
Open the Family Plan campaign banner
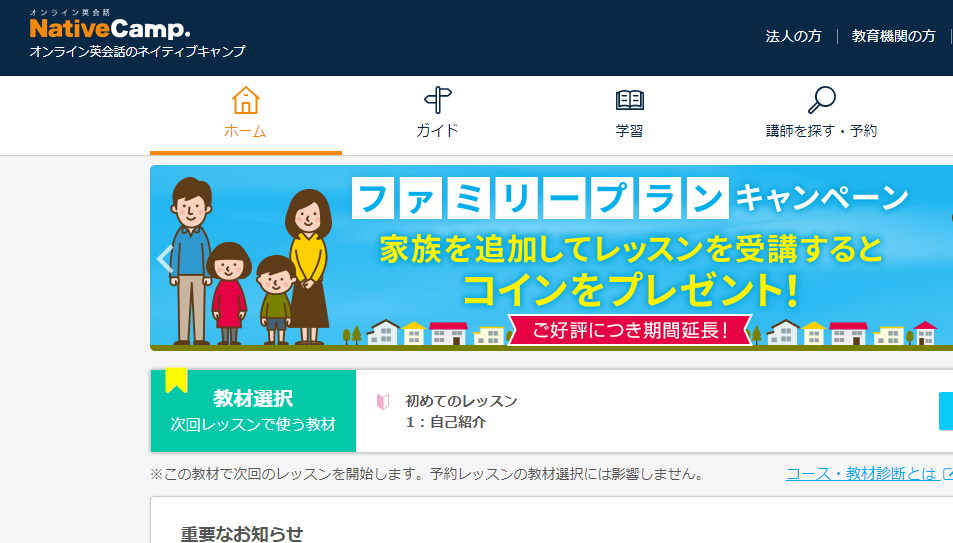click(x=551, y=258)
